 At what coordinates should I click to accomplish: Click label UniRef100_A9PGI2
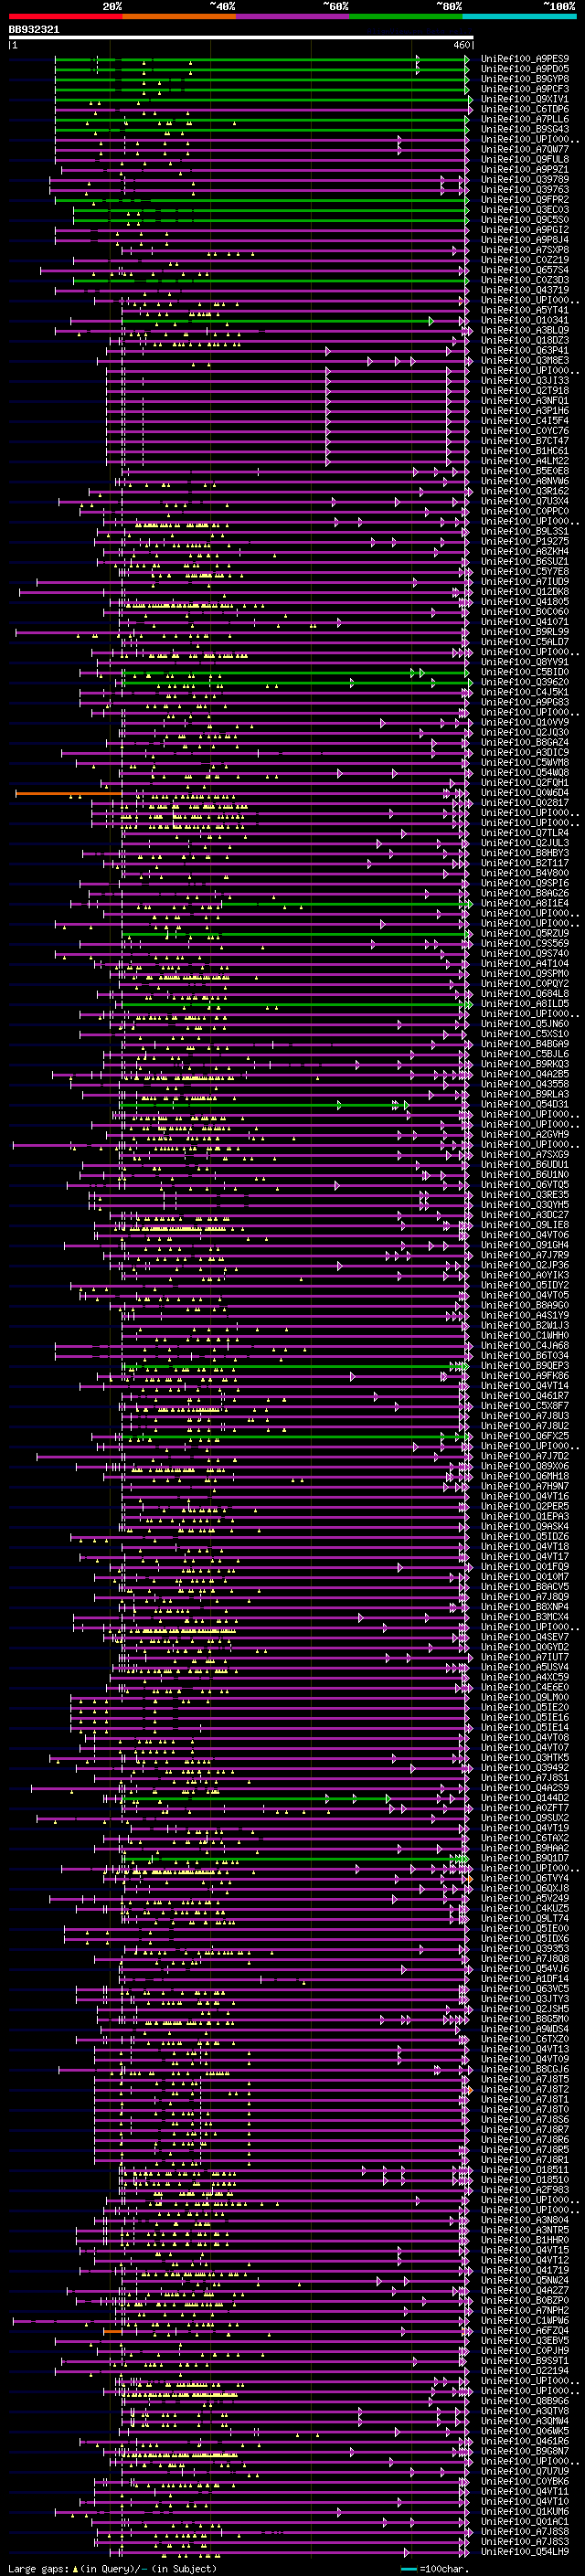(x=525, y=229)
